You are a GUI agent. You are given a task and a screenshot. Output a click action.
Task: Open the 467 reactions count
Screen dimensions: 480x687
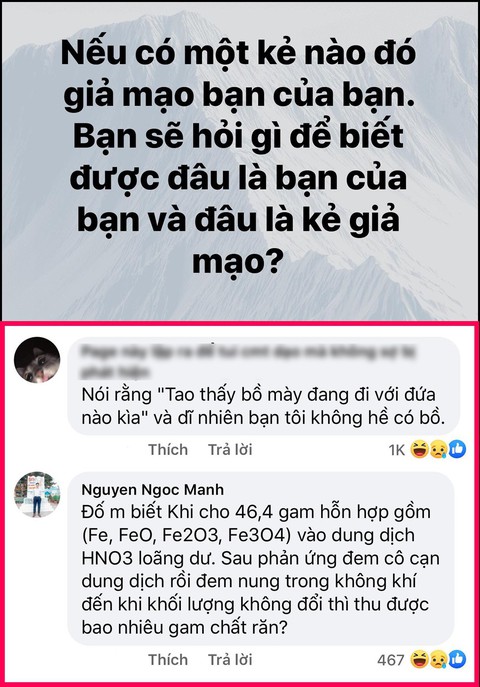click(x=391, y=660)
